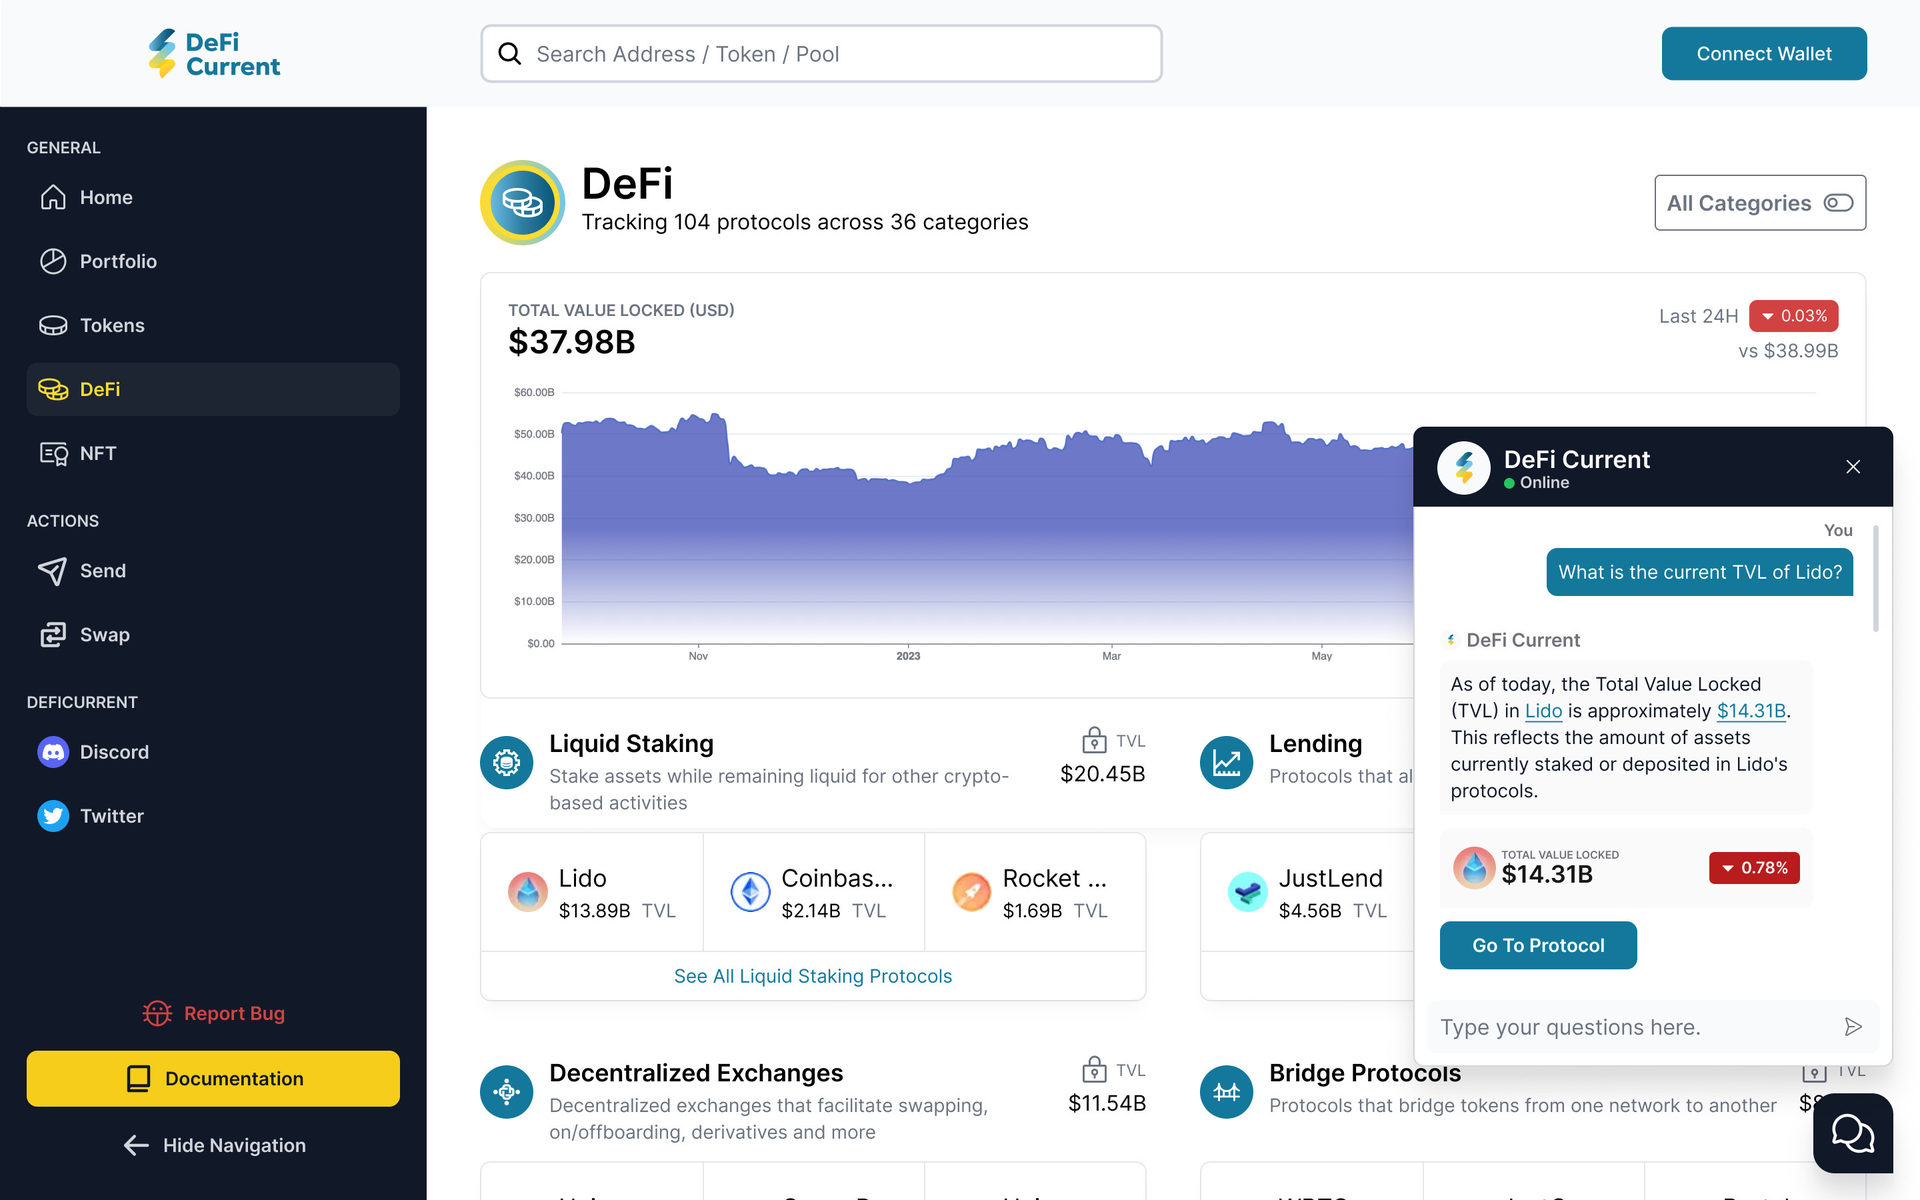Click the Liquid Staking $20.45B TVL value
The width and height of the screenshot is (1920, 1200).
point(1103,774)
